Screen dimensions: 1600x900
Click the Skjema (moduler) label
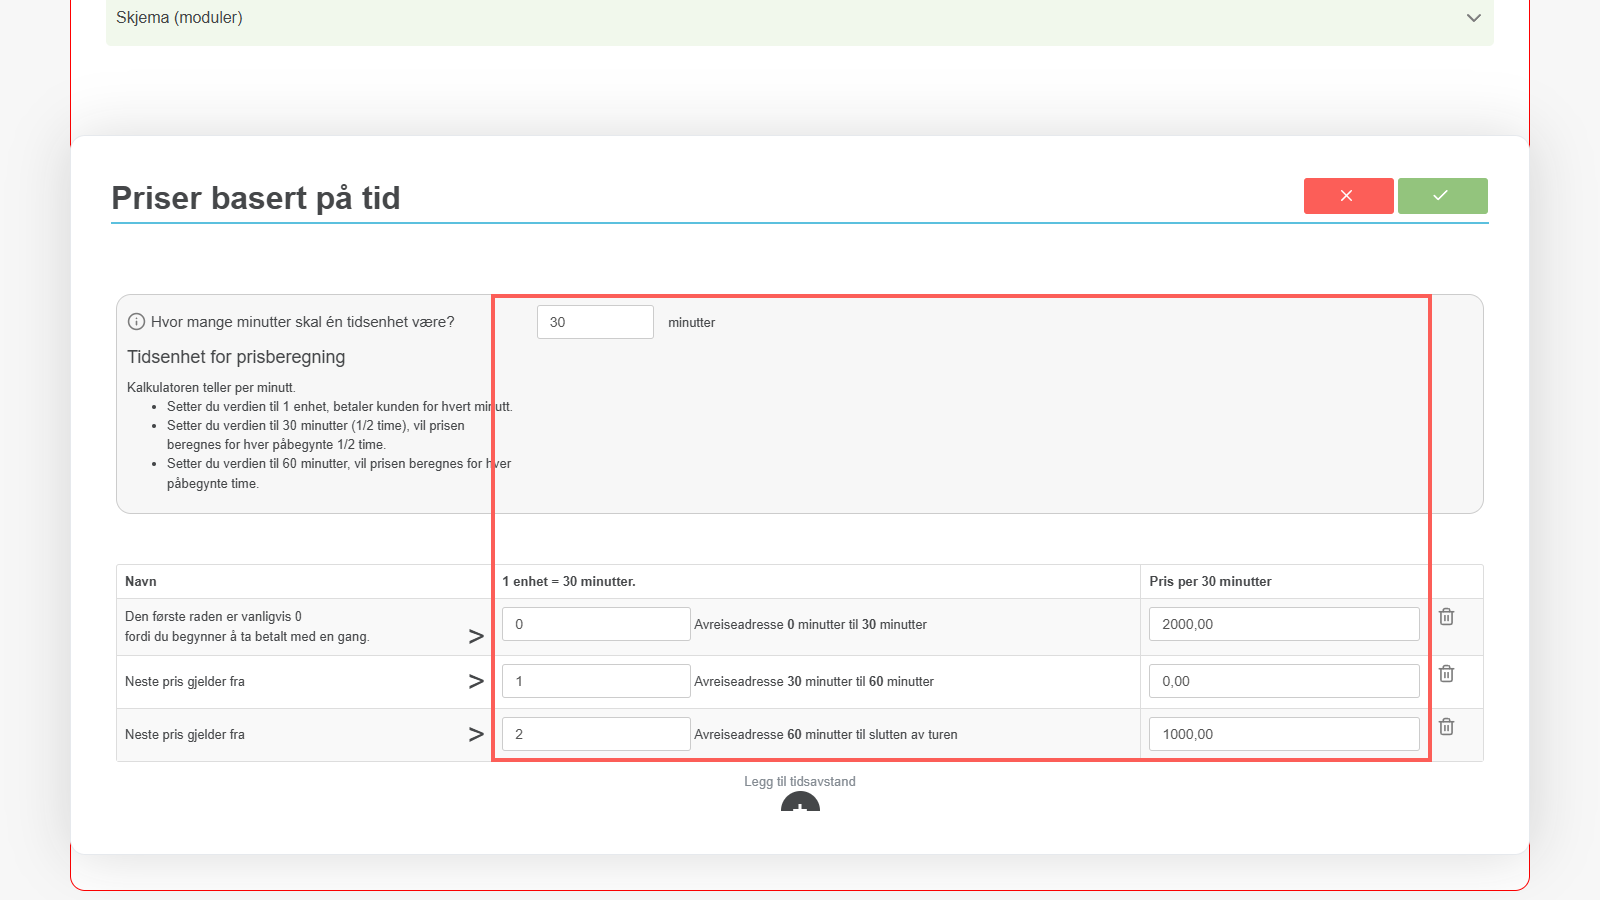179,17
